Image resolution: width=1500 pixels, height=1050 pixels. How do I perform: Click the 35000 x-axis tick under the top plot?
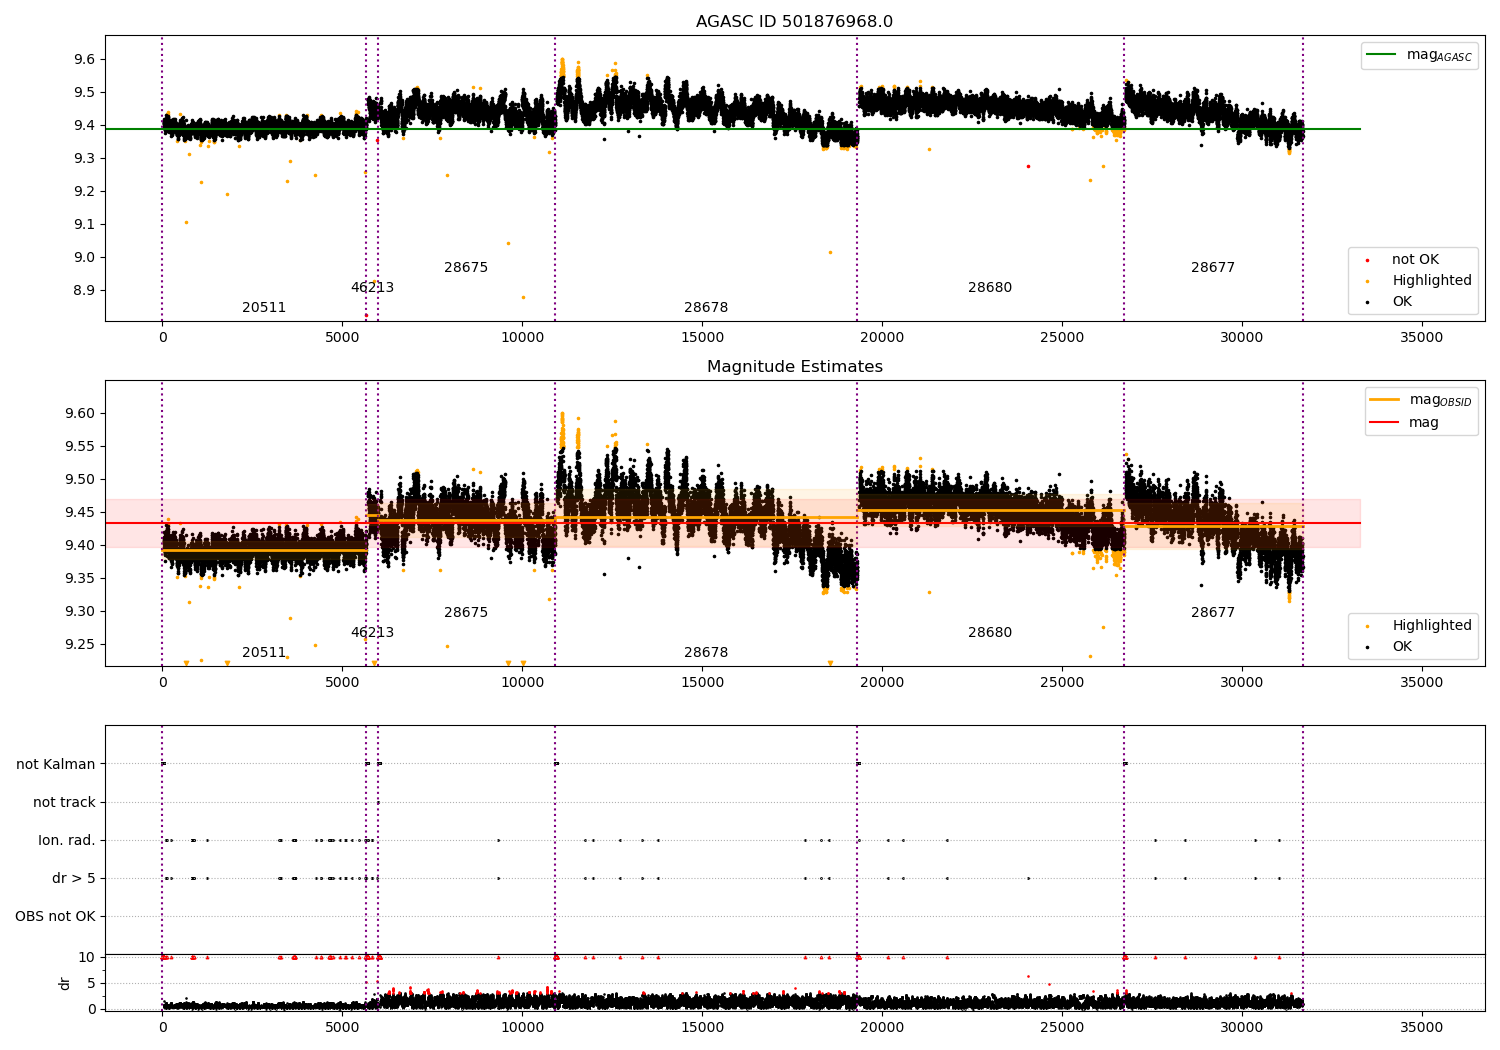1421,338
